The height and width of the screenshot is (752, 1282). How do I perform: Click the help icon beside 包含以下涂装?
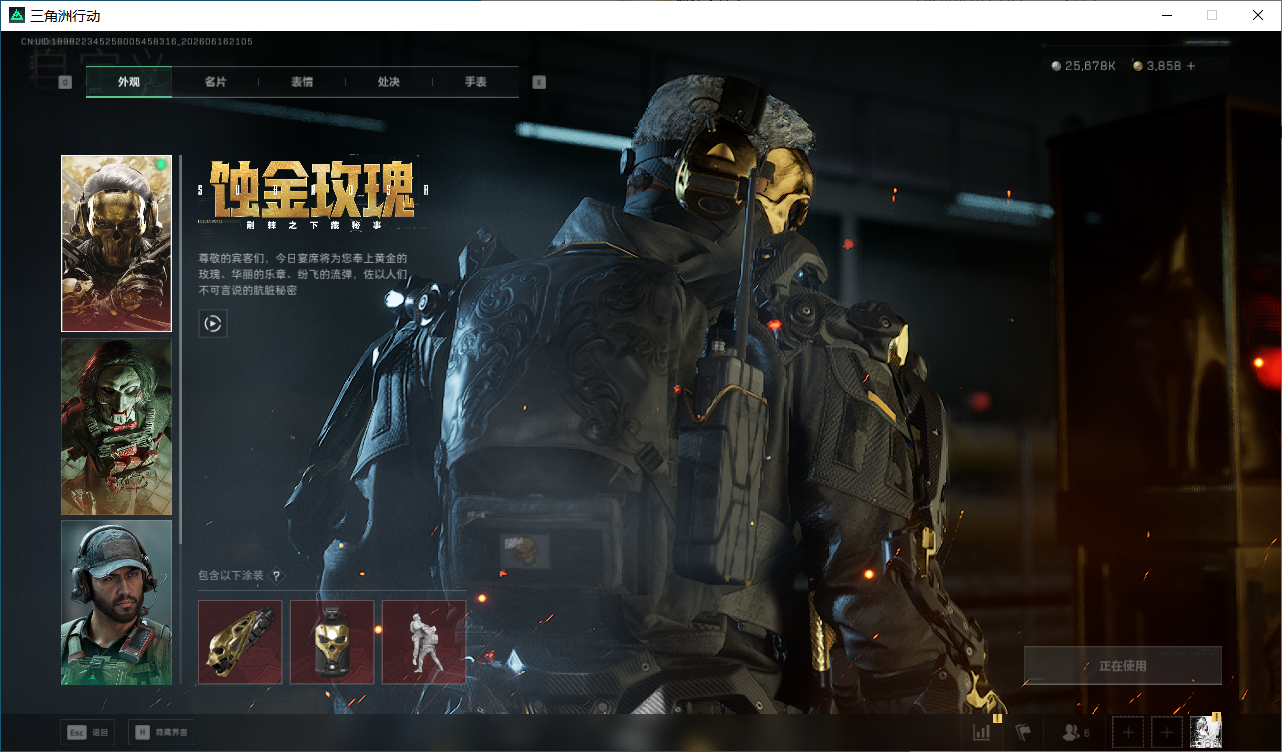click(277, 576)
